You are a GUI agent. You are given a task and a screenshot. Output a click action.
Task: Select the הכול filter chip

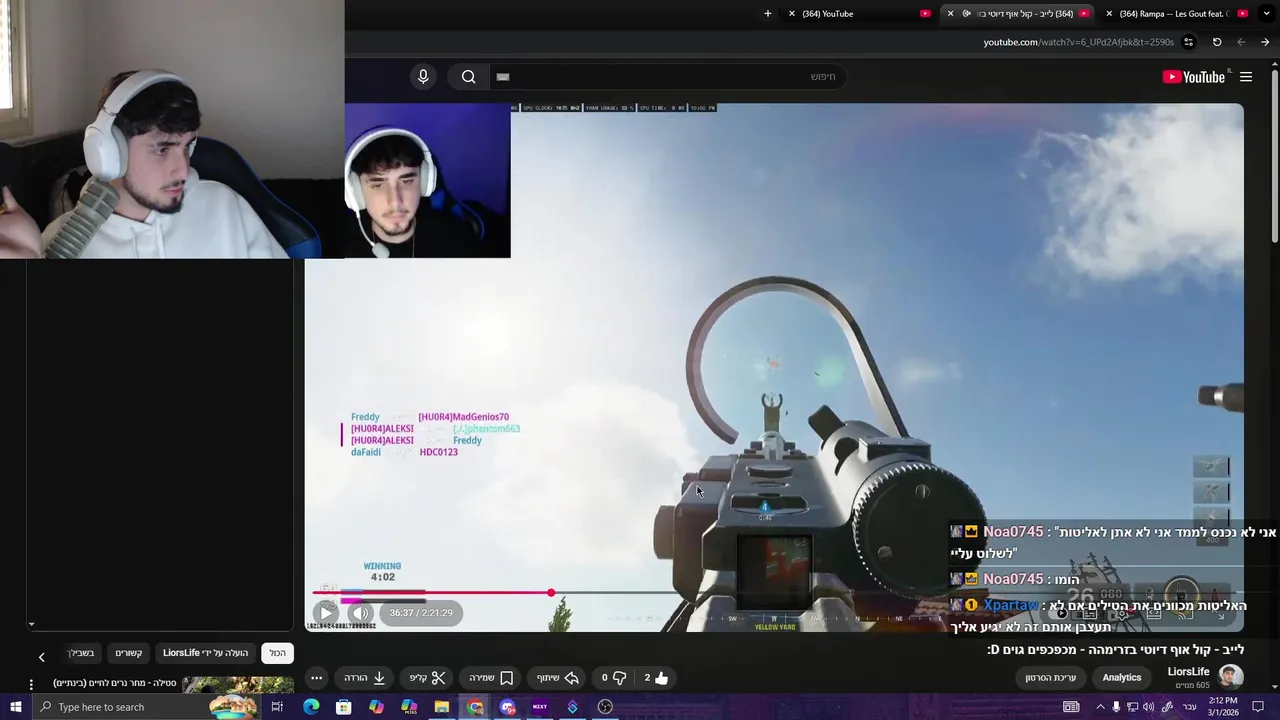point(277,653)
